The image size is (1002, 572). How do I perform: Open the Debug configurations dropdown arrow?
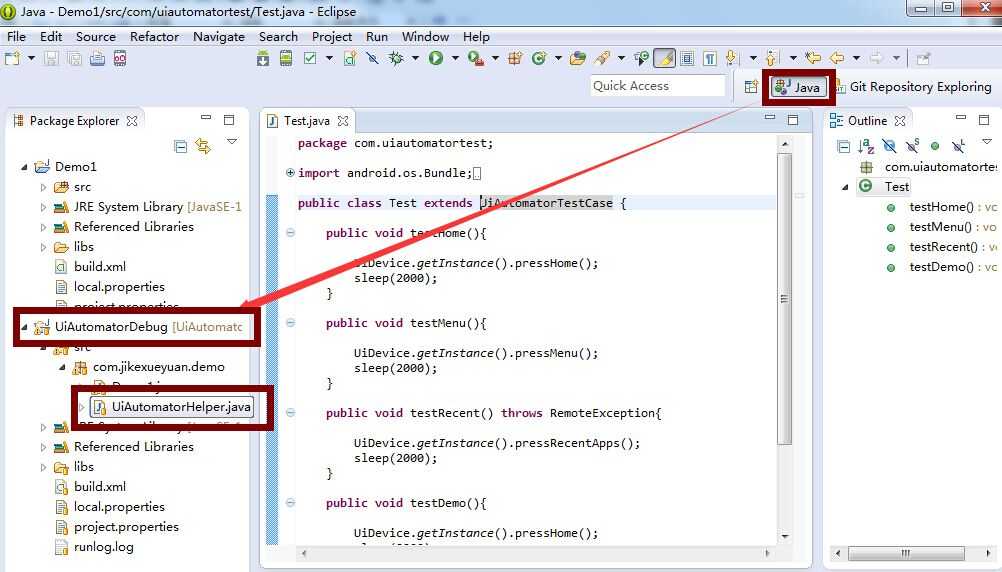coord(415,59)
